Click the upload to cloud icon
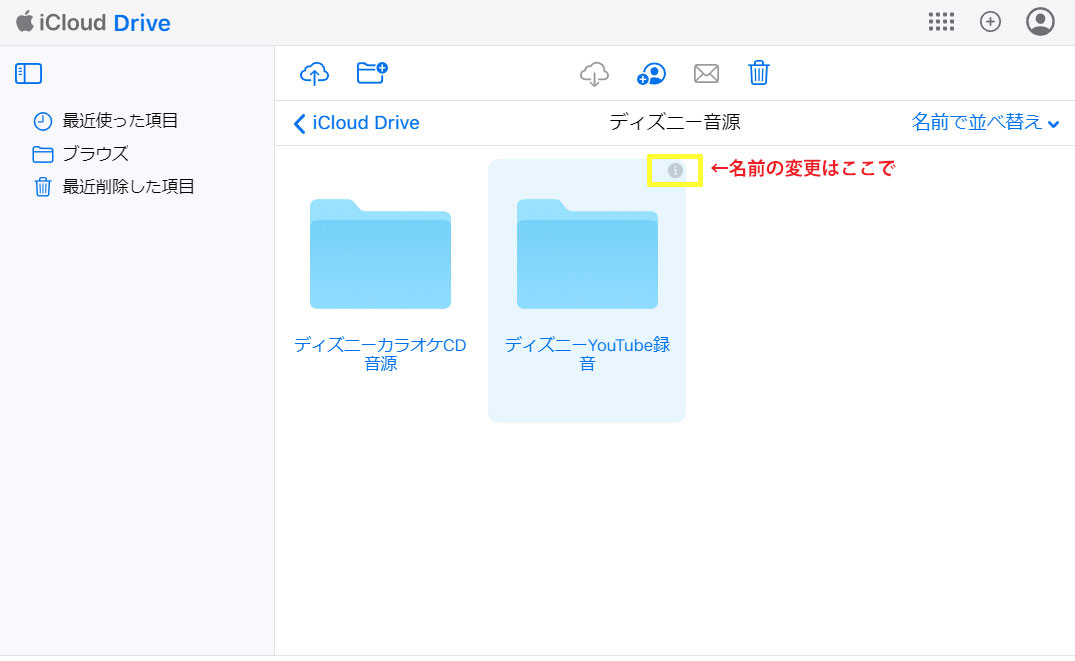 [x=315, y=73]
